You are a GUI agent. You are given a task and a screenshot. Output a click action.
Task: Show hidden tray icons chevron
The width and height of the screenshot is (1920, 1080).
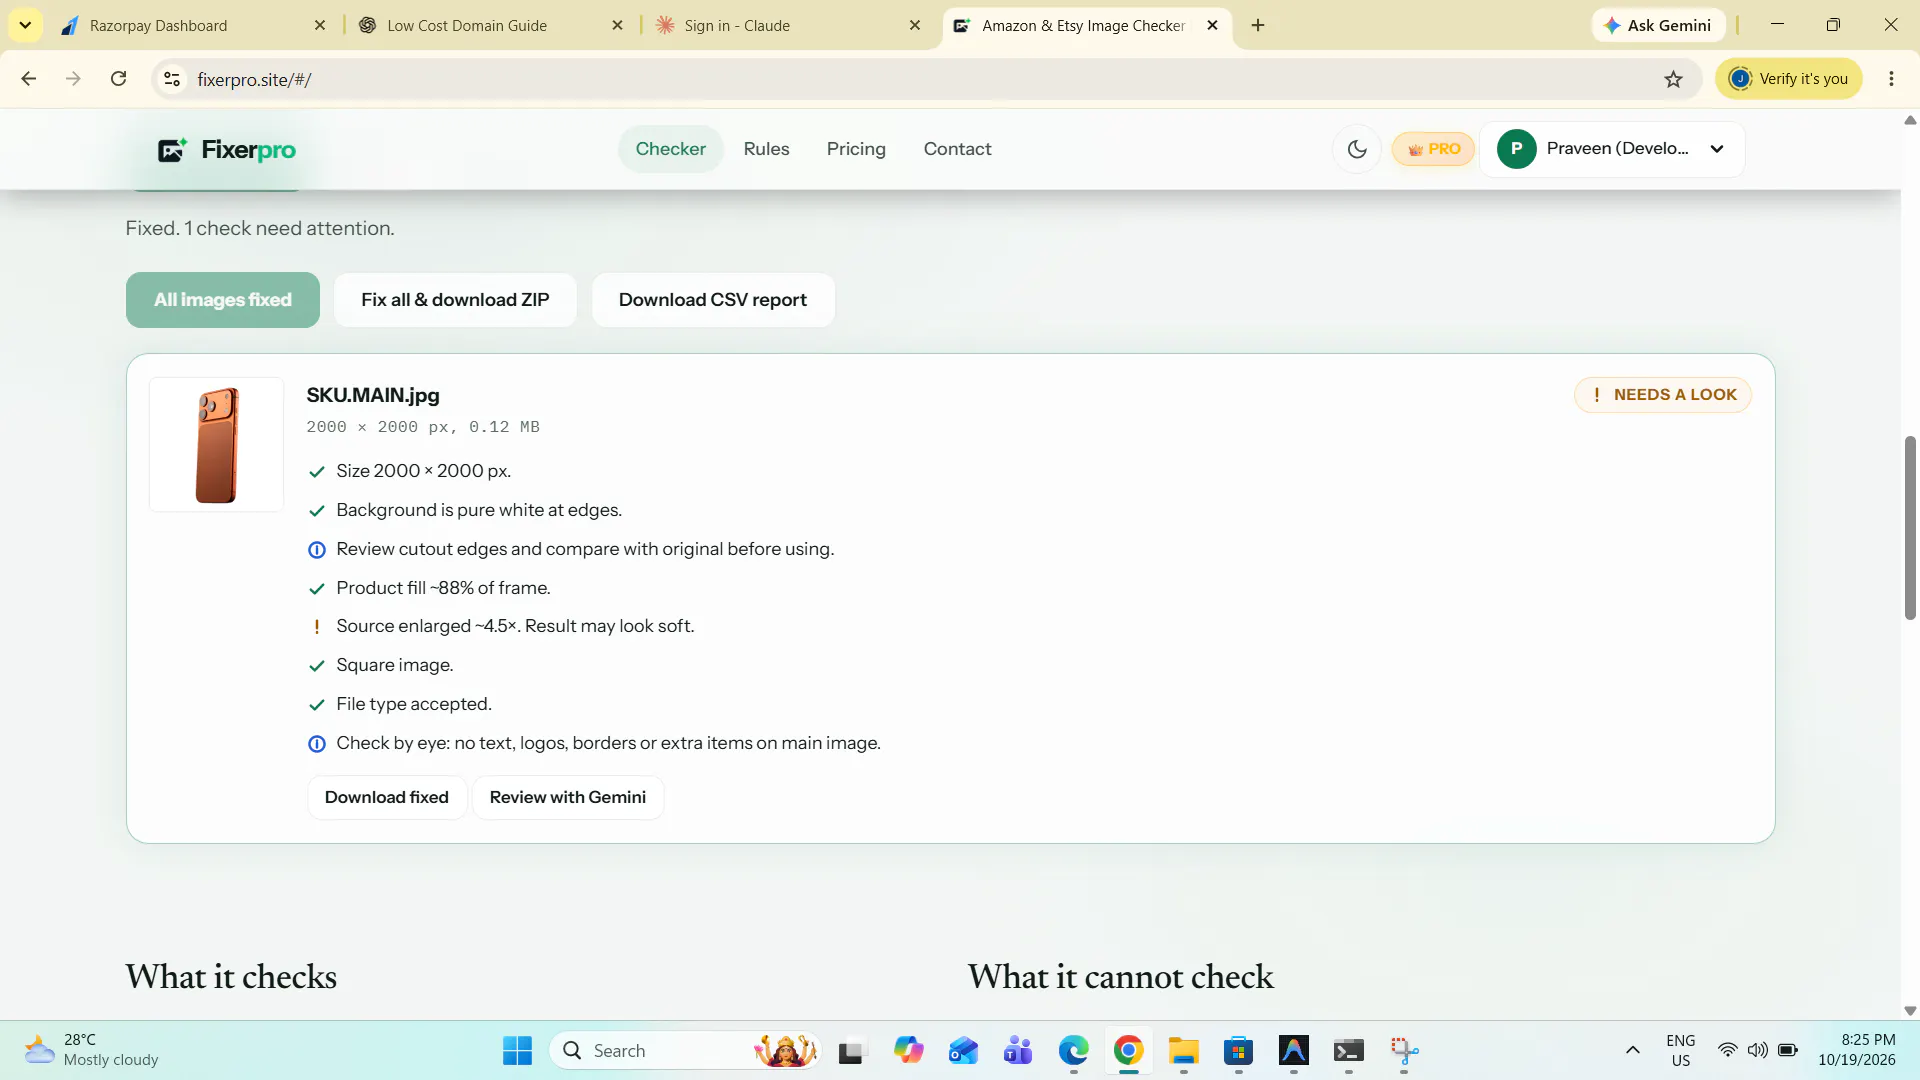tap(1633, 1050)
